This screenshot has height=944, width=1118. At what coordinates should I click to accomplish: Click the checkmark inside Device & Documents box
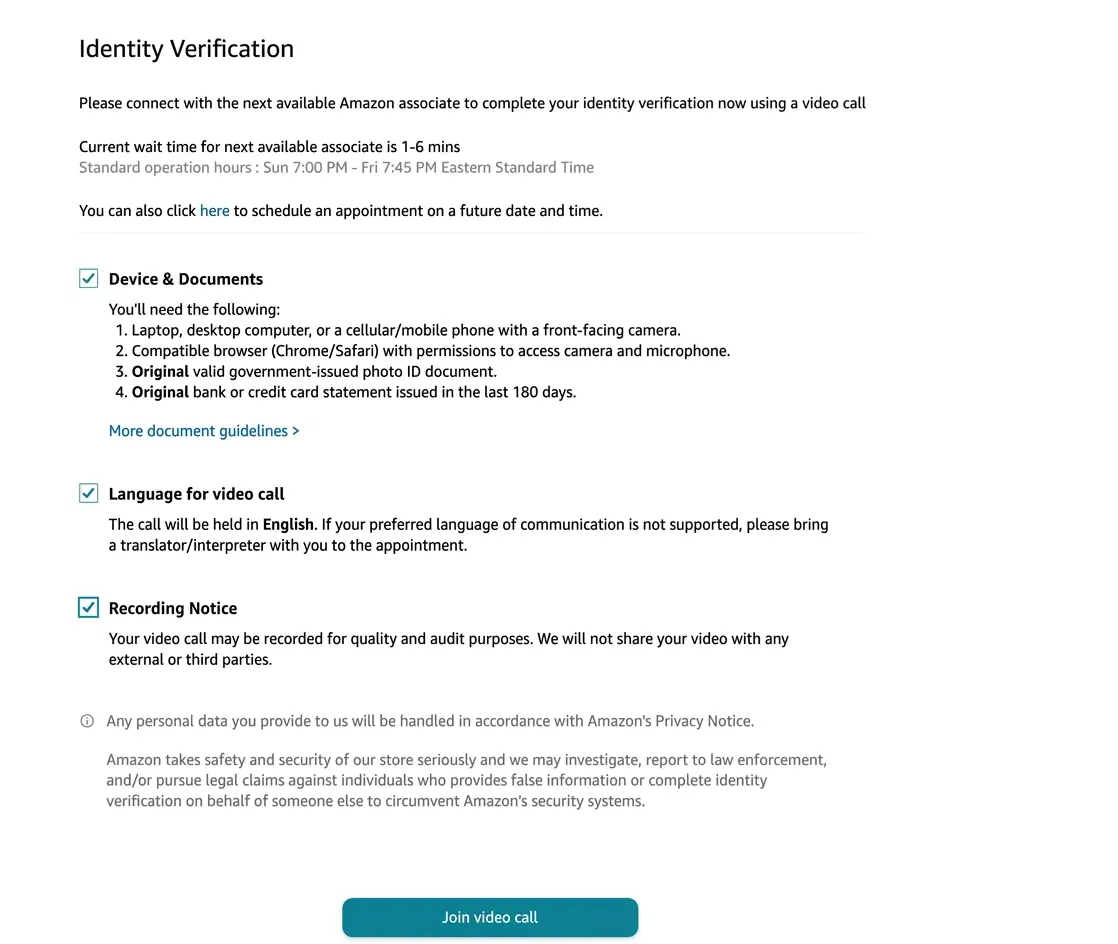tap(88, 278)
